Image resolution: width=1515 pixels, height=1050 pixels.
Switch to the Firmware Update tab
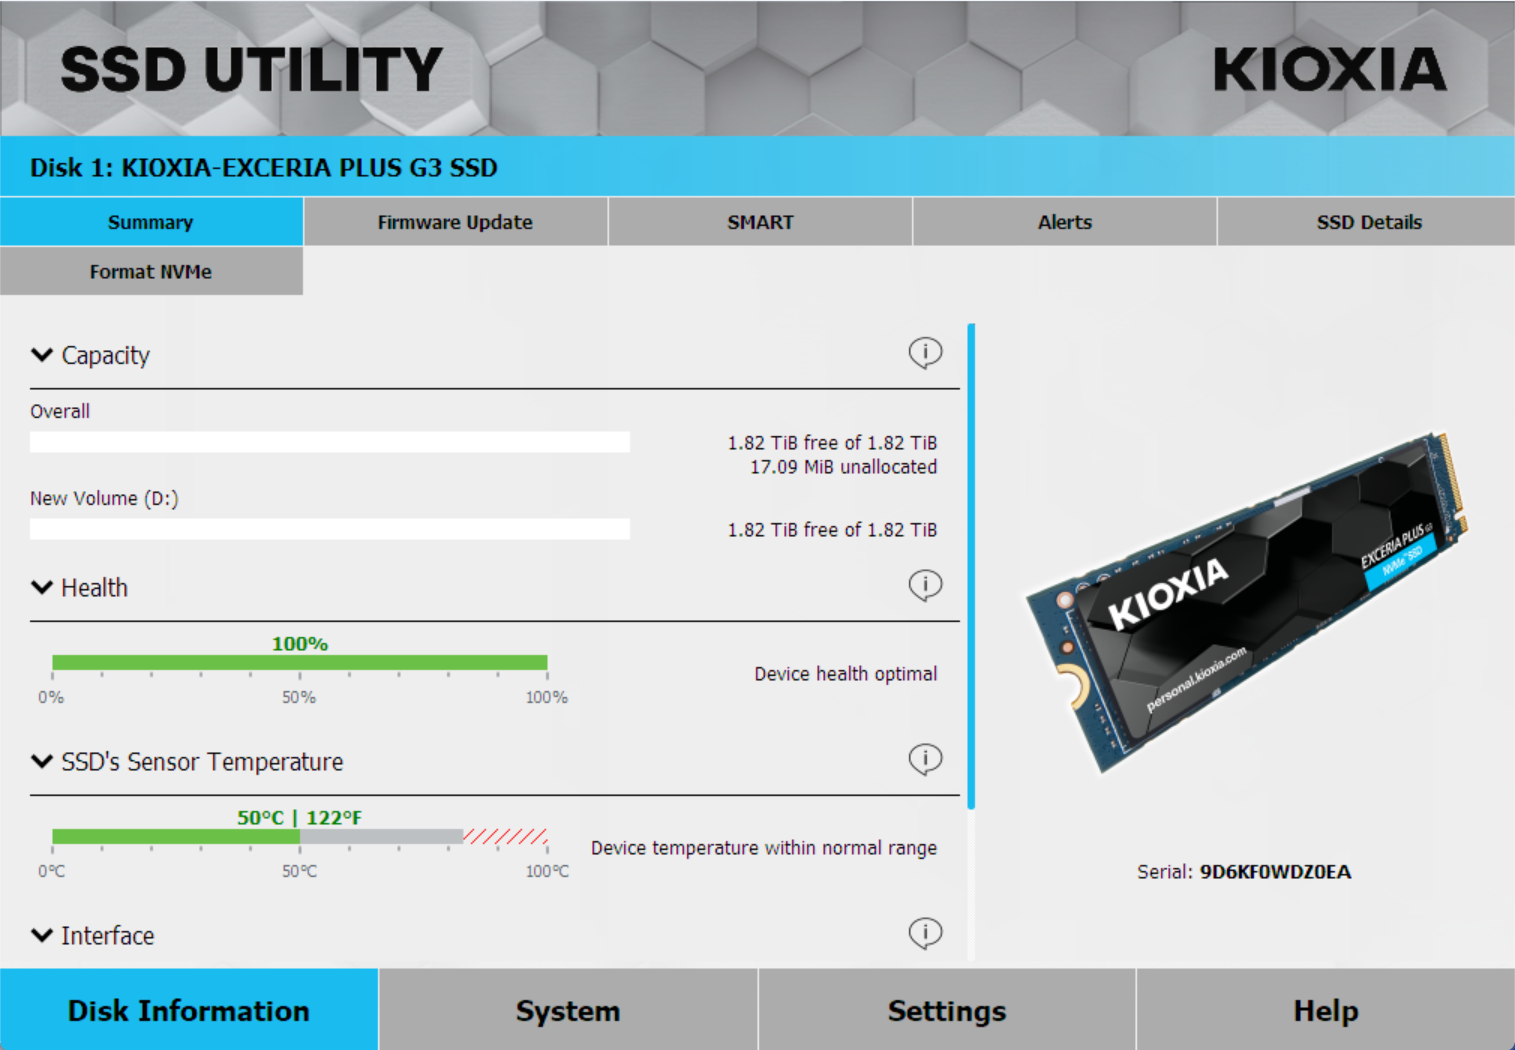455,222
